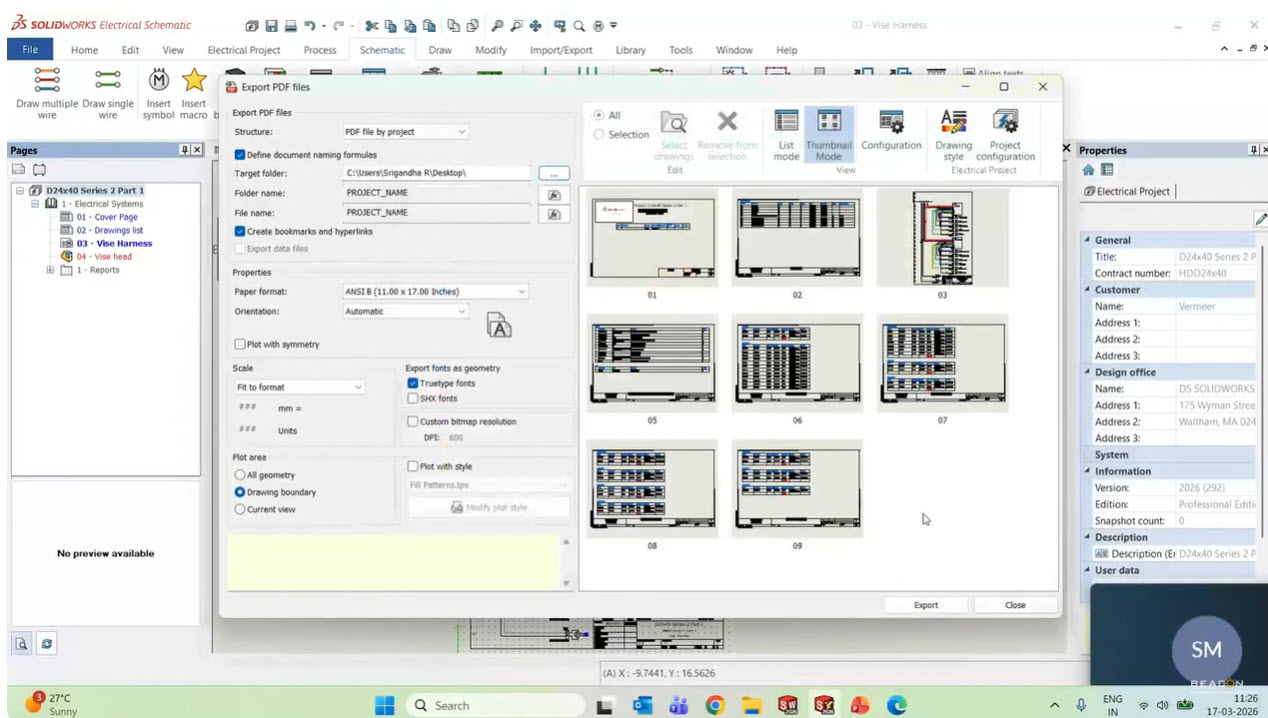Click the Insert symbol icon
This screenshot has height=718, width=1268.
[x=158, y=93]
